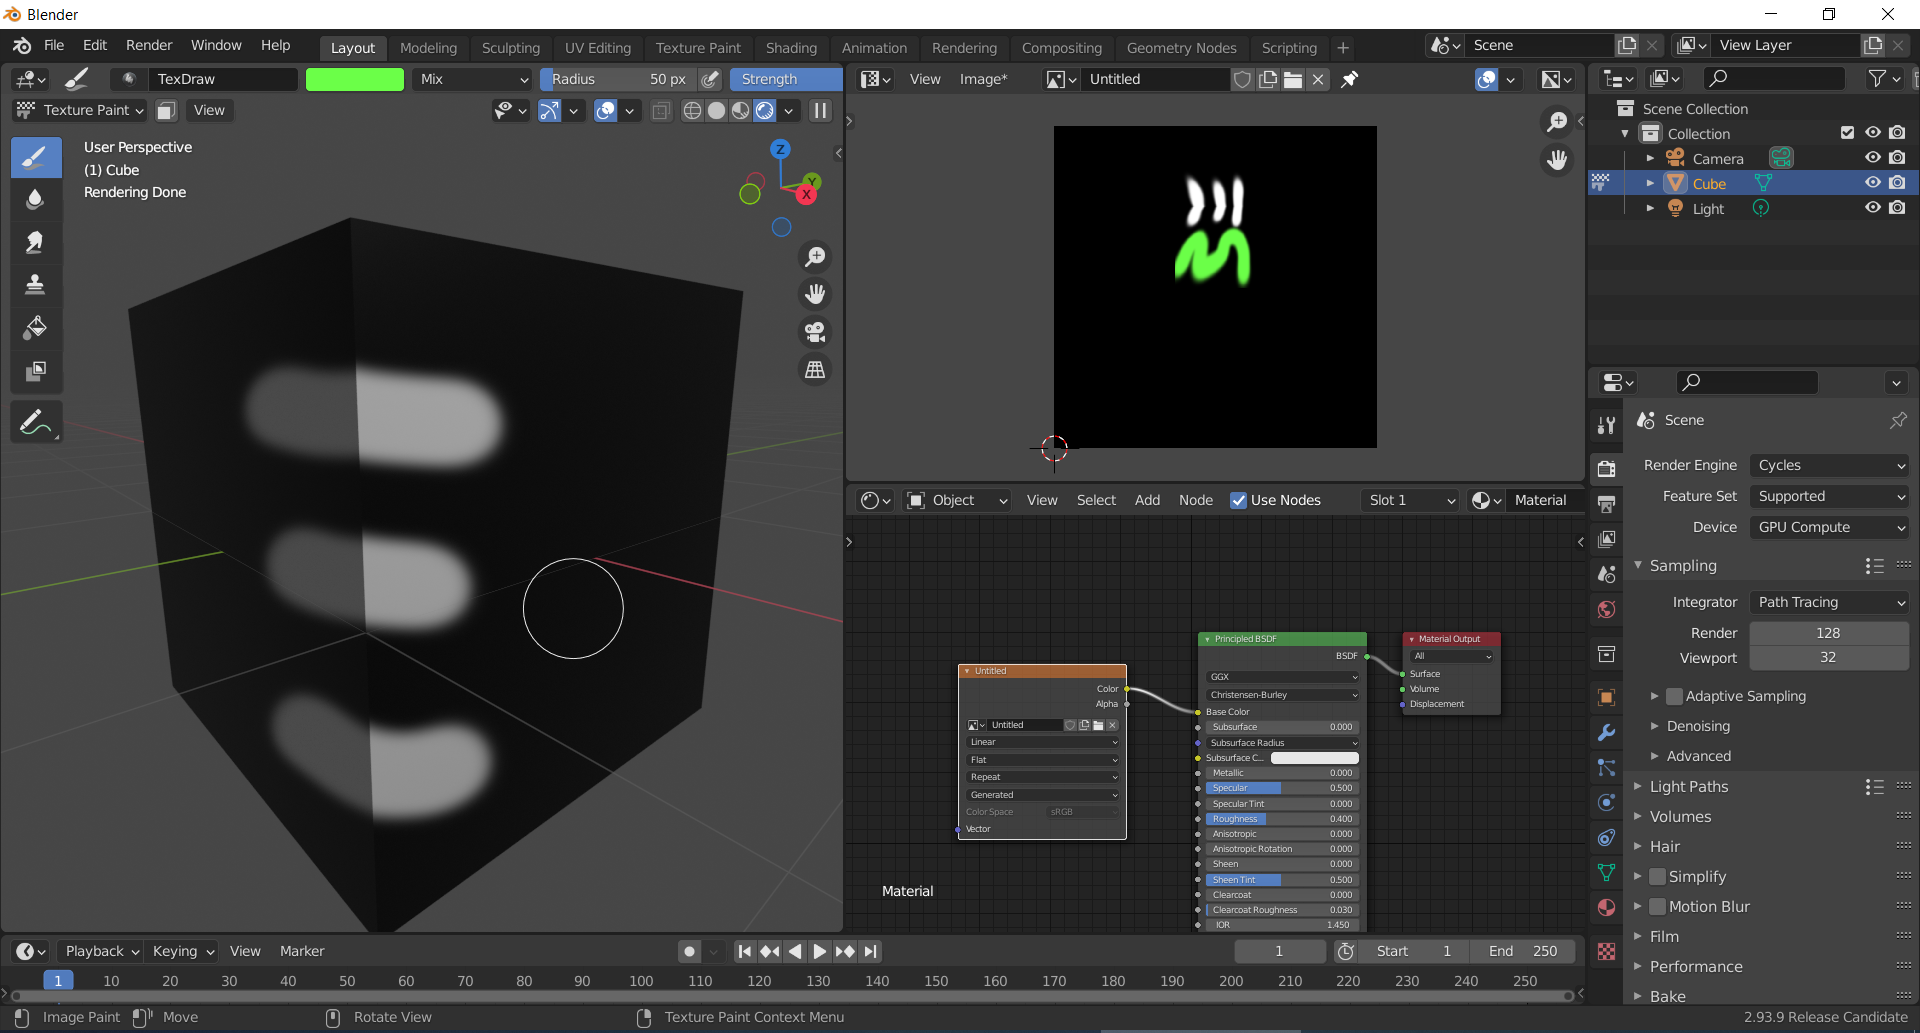
Task: Open the Render menu
Action: click(149, 45)
